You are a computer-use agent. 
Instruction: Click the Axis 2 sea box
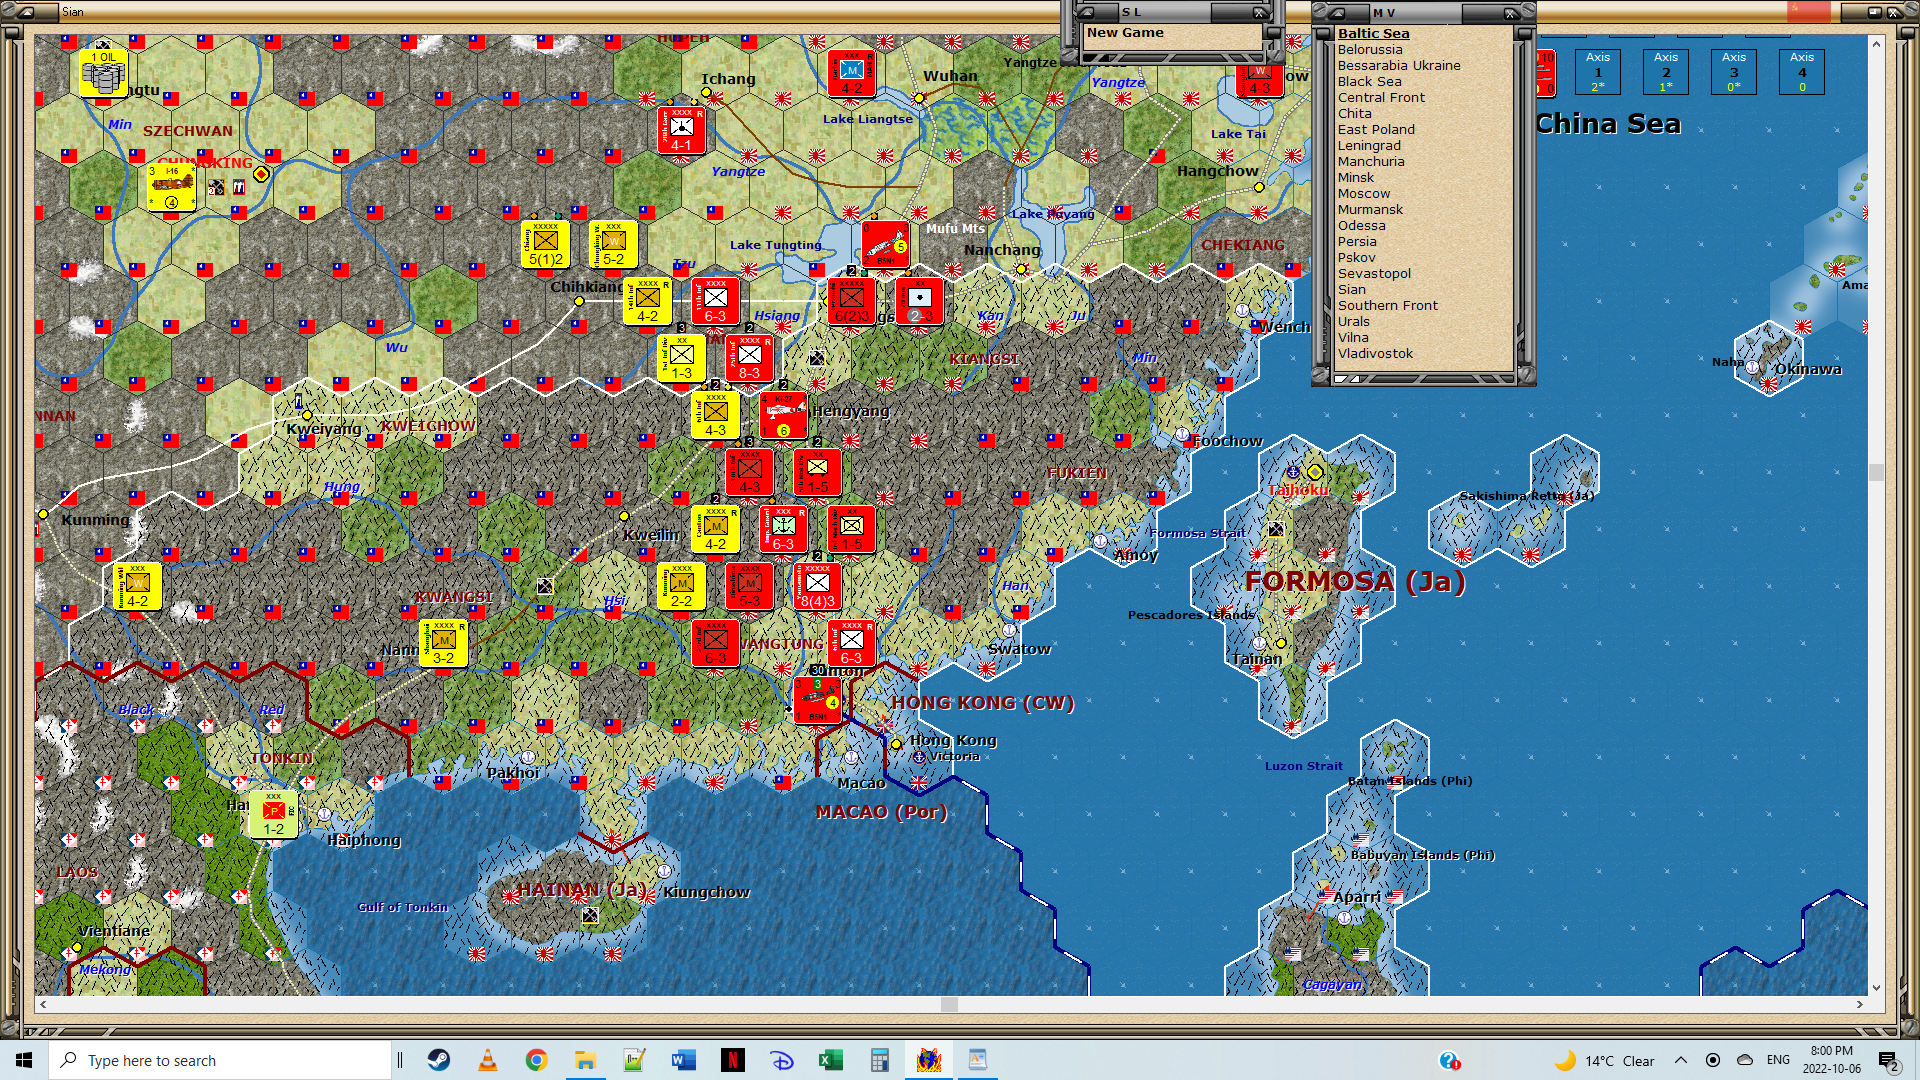1665,72
